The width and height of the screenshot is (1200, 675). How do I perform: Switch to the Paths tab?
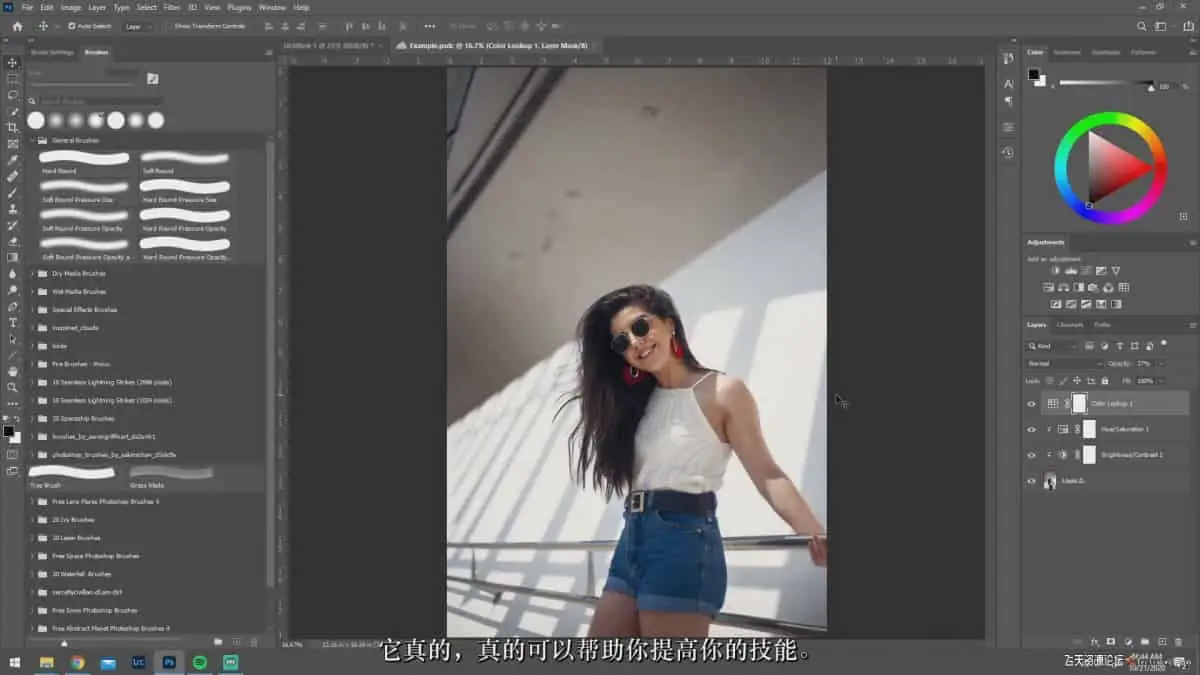click(1102, 325)
